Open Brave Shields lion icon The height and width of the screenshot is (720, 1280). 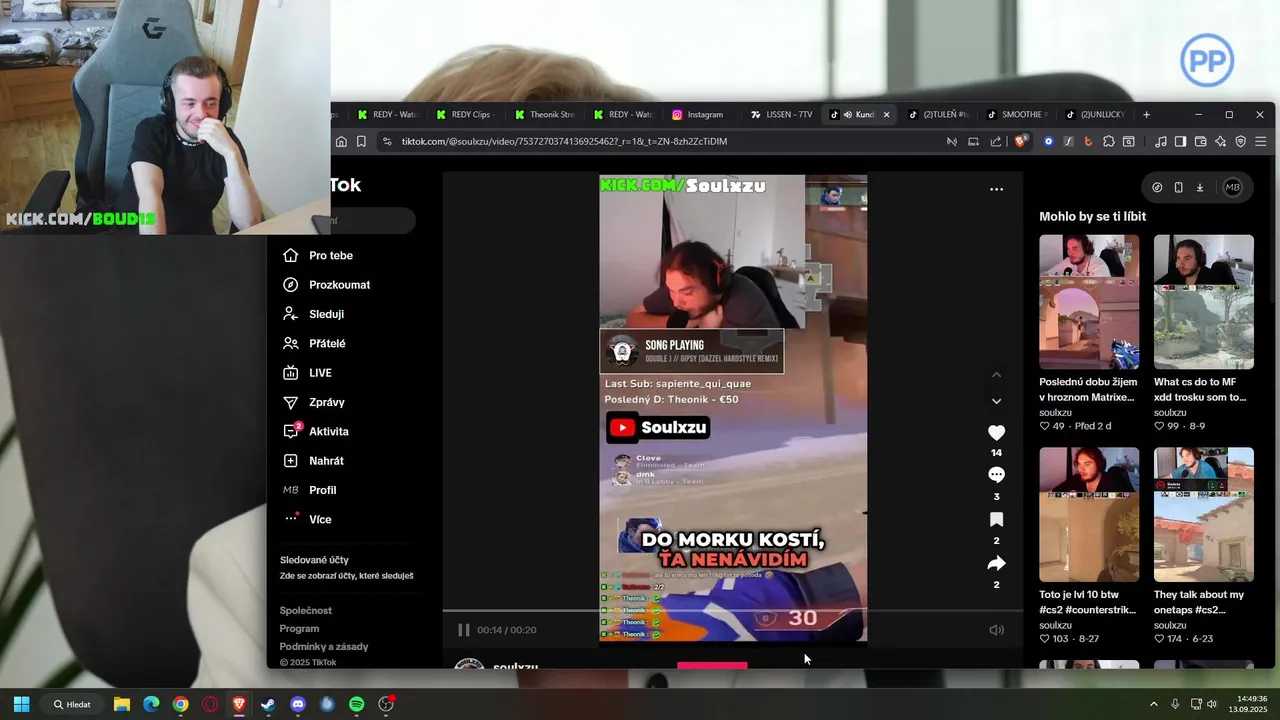1020,142
